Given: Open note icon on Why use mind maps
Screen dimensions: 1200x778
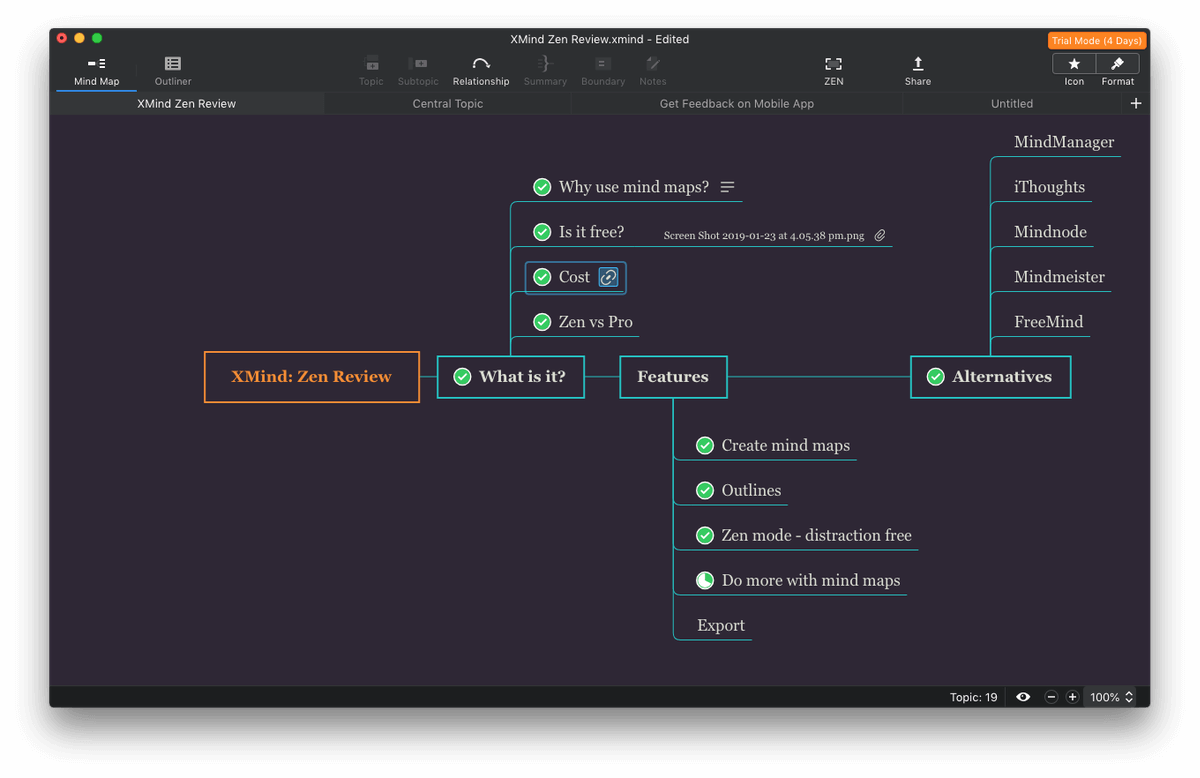Looking at the screenshot, I should click(728, 187).
